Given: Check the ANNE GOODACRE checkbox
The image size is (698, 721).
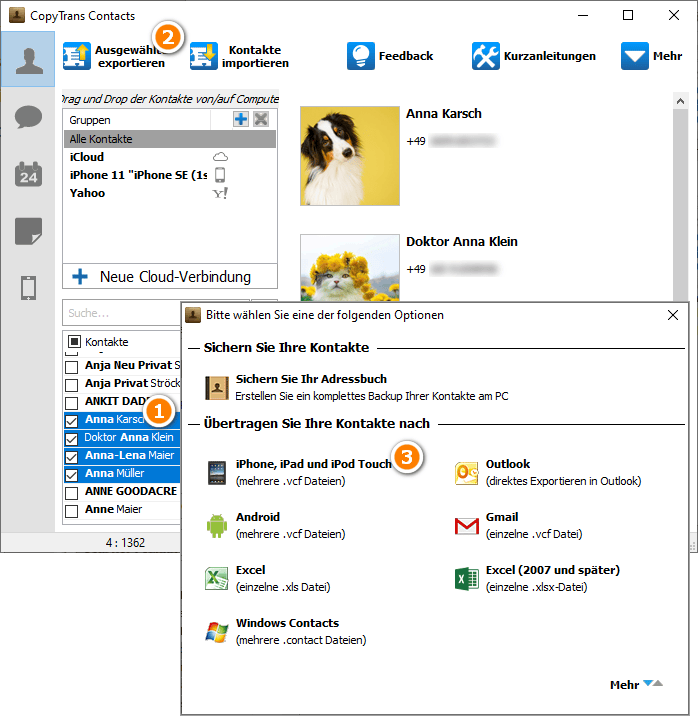Looking at the screenshot, I should tap(71, 493).
